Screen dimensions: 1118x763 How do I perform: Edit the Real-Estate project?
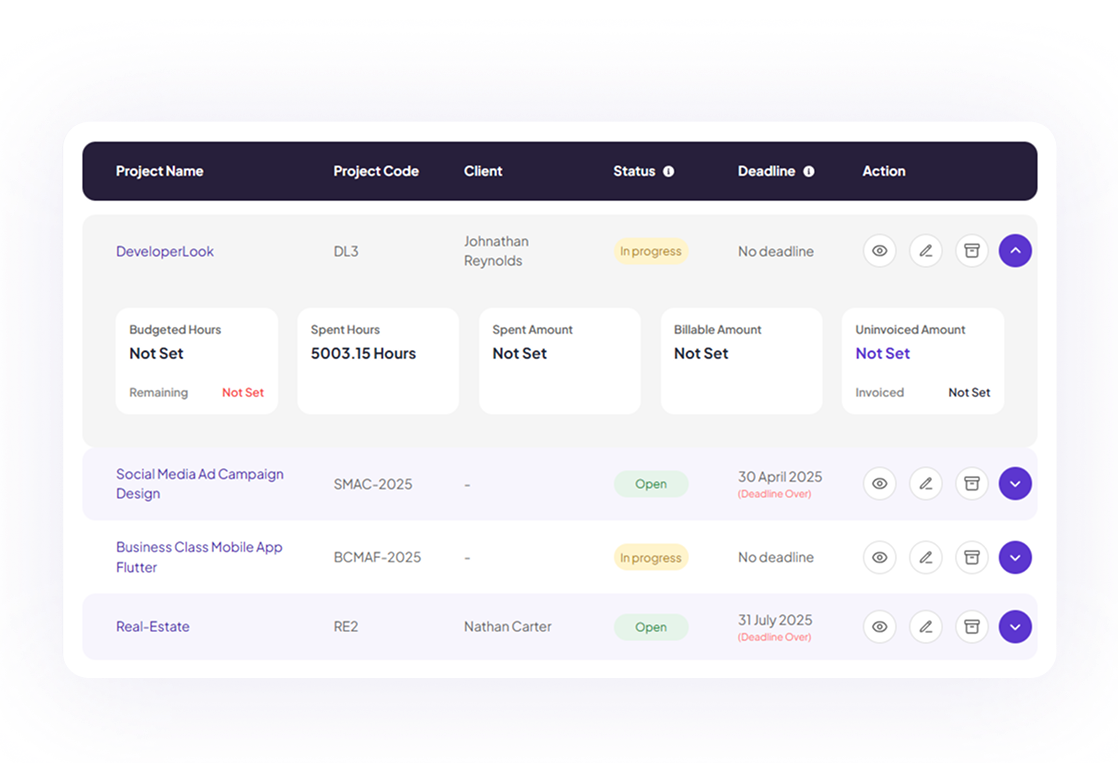pos(925,627)
